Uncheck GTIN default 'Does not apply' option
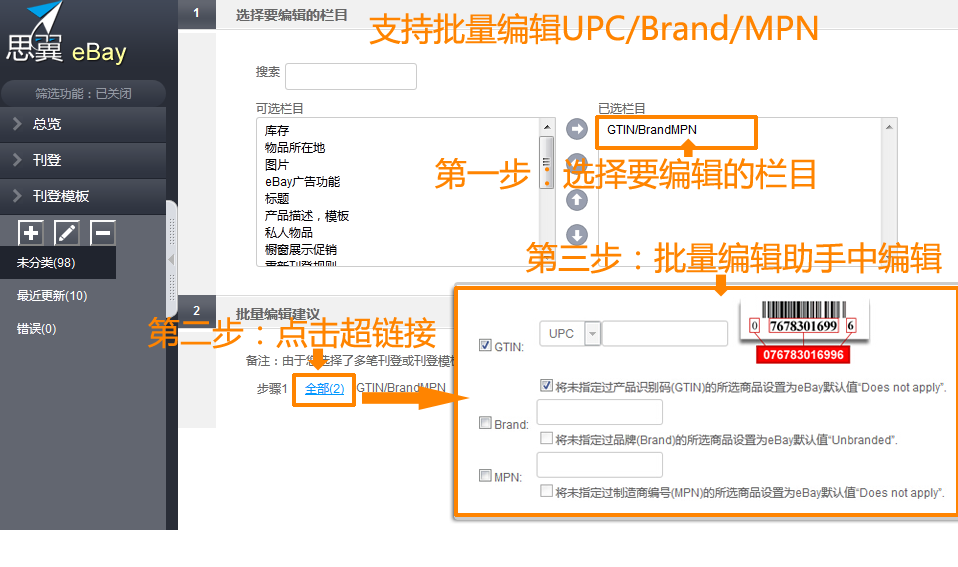 point(546,386)
